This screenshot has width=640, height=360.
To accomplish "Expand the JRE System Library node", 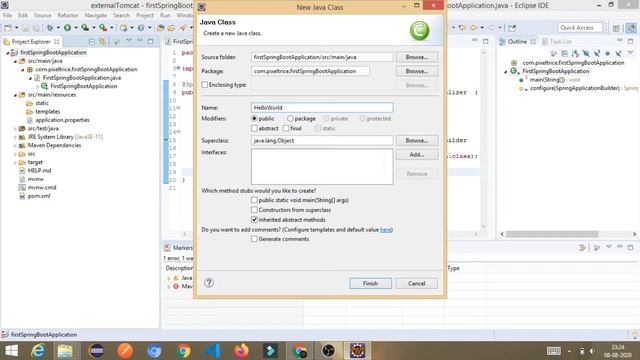I will click(15, 137).
